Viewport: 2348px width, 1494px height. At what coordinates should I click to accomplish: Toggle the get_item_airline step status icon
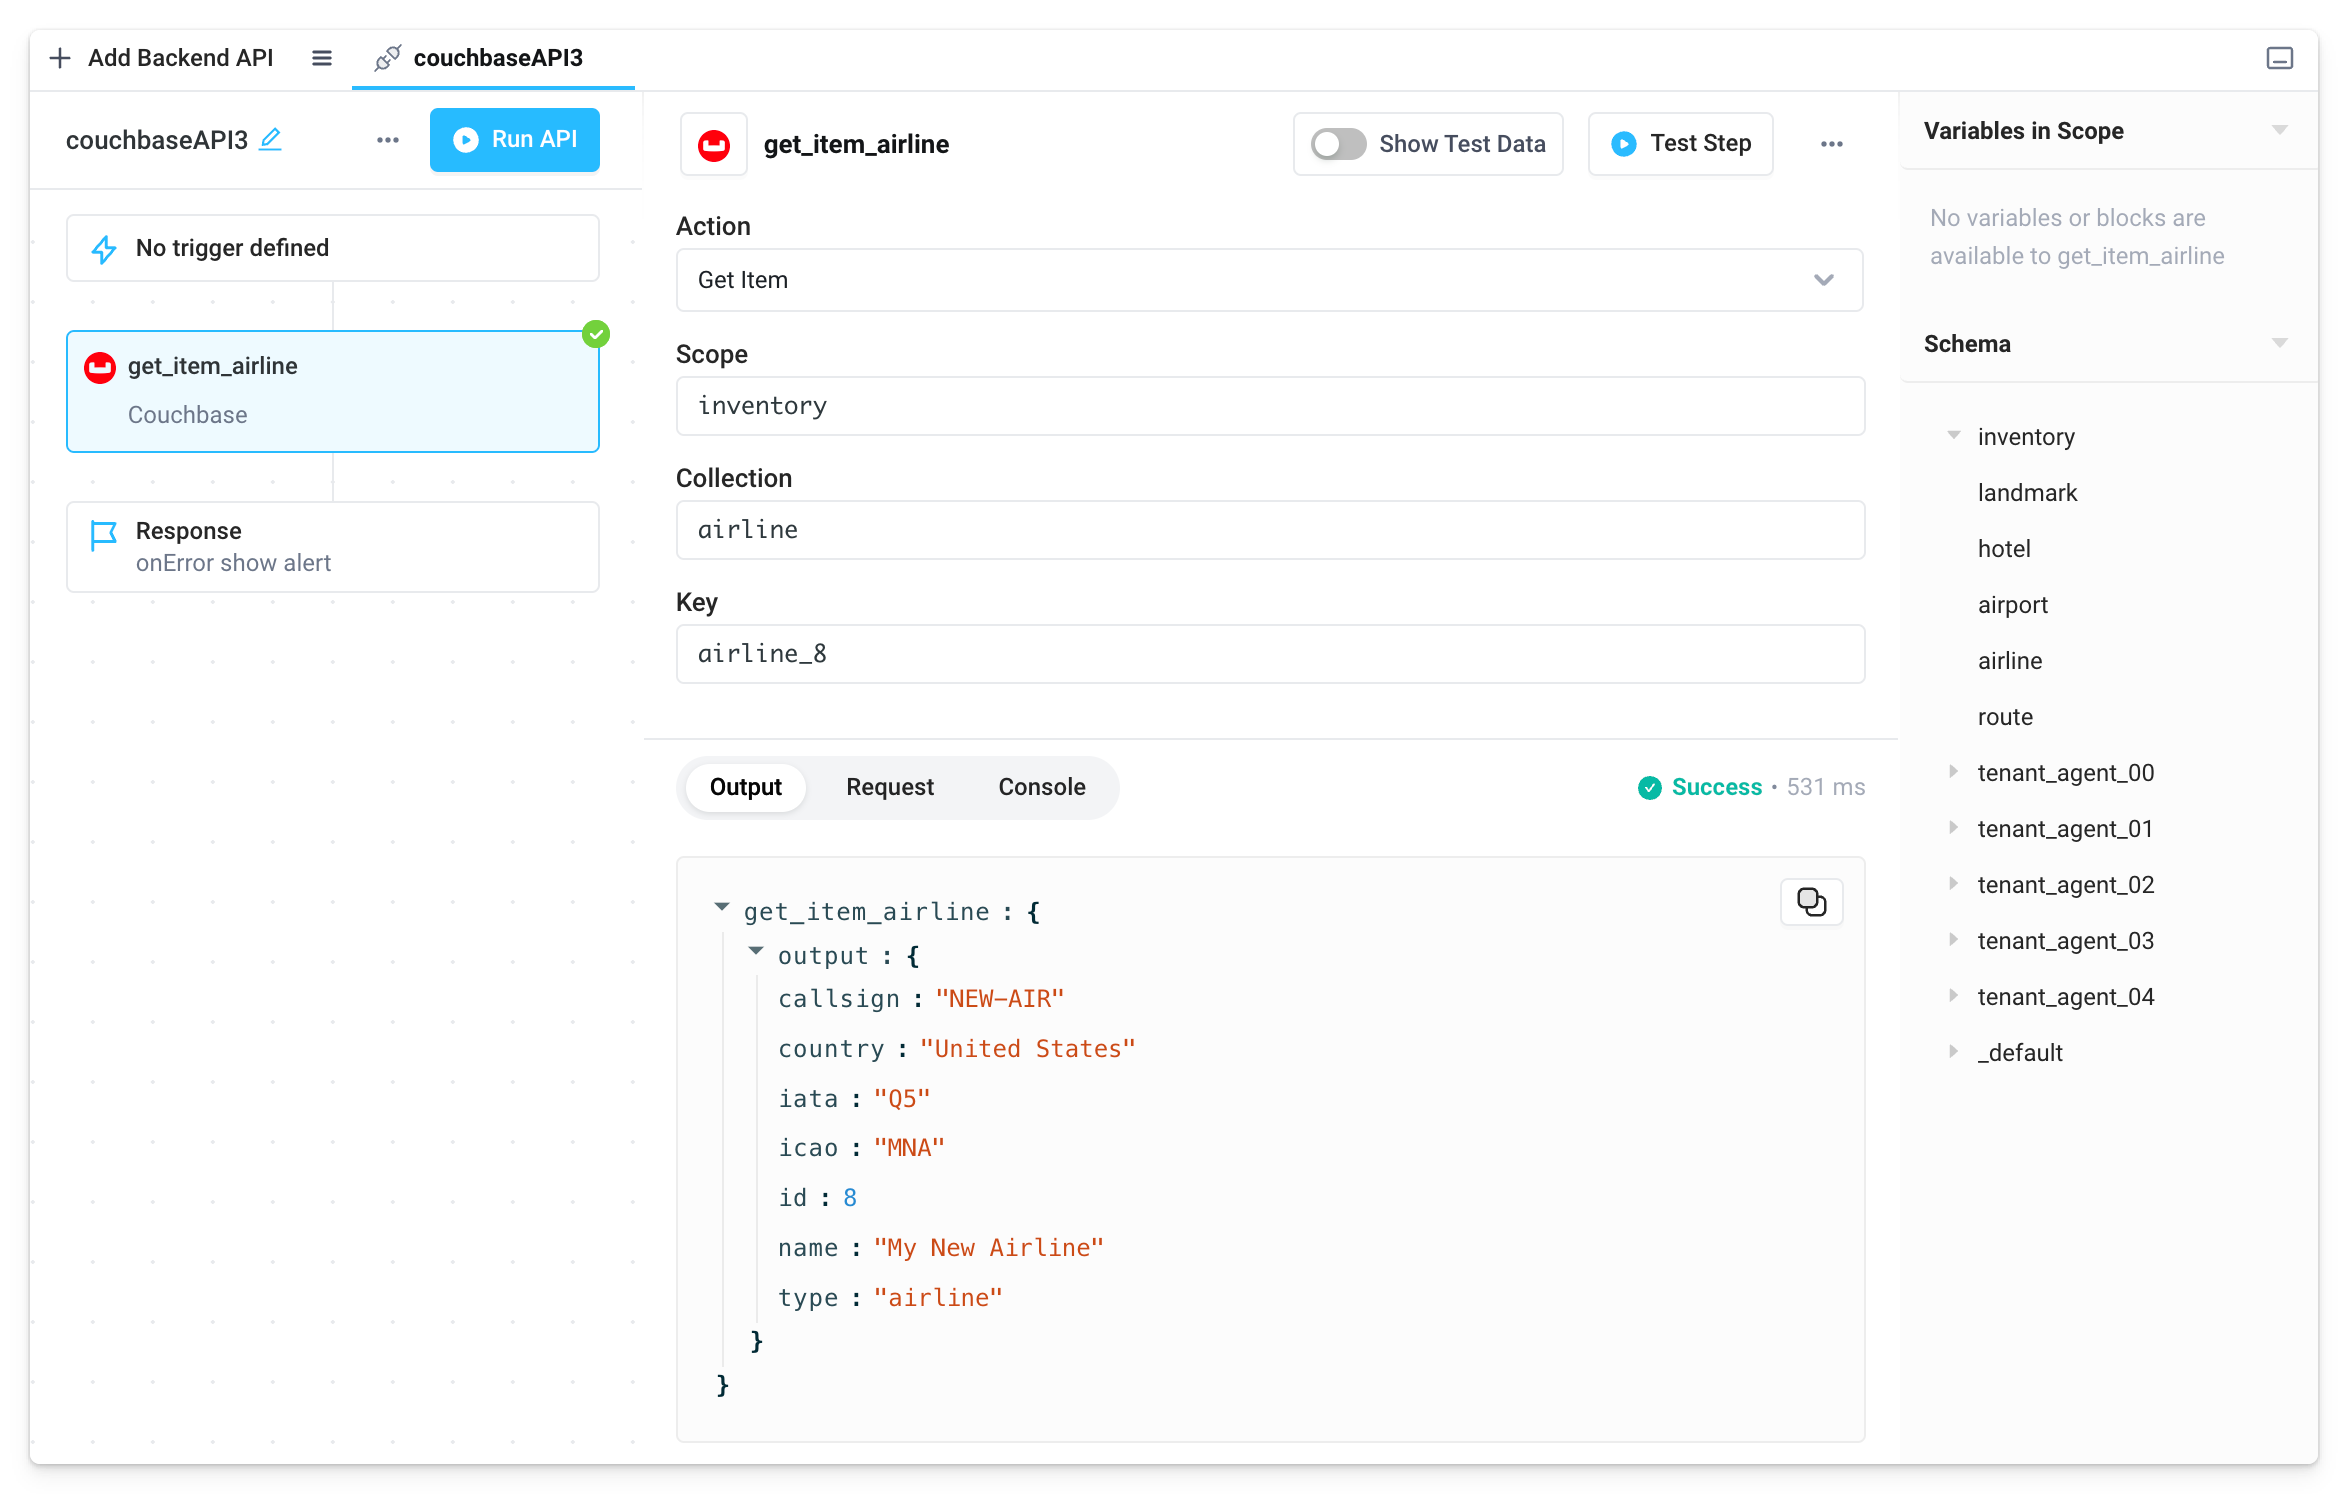point(597,334)
